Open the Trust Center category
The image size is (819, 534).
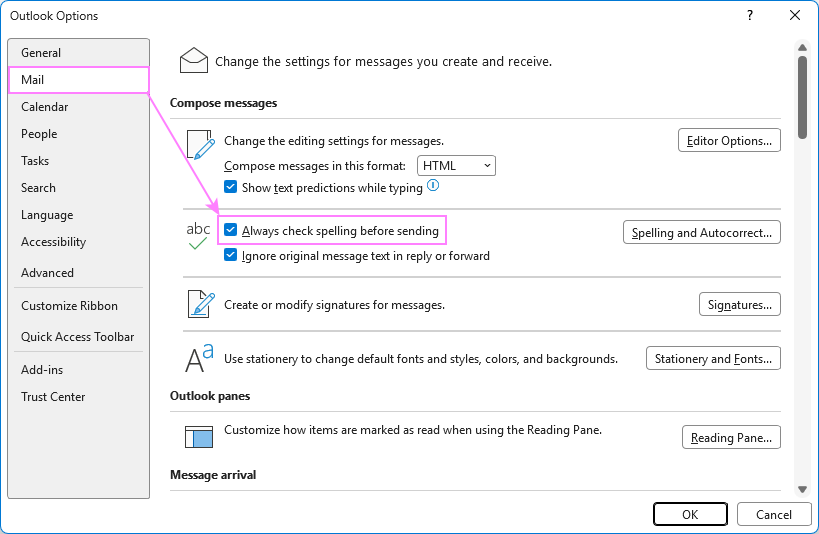pos(78,397)
